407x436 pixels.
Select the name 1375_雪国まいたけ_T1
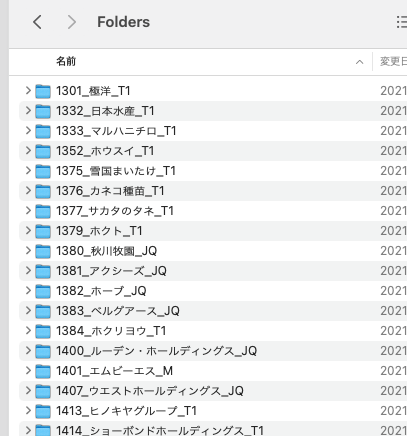[116, 171]
